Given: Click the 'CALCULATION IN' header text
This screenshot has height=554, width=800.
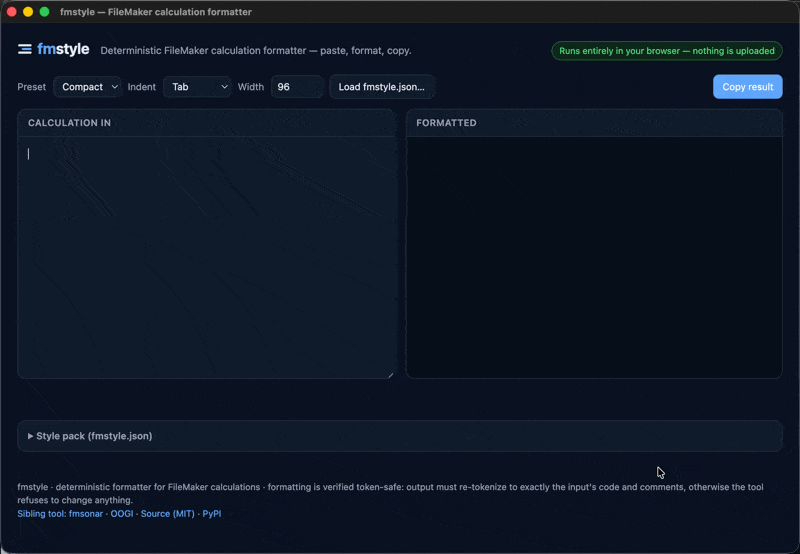Looking at the screenshot, I should pos(69,123).
